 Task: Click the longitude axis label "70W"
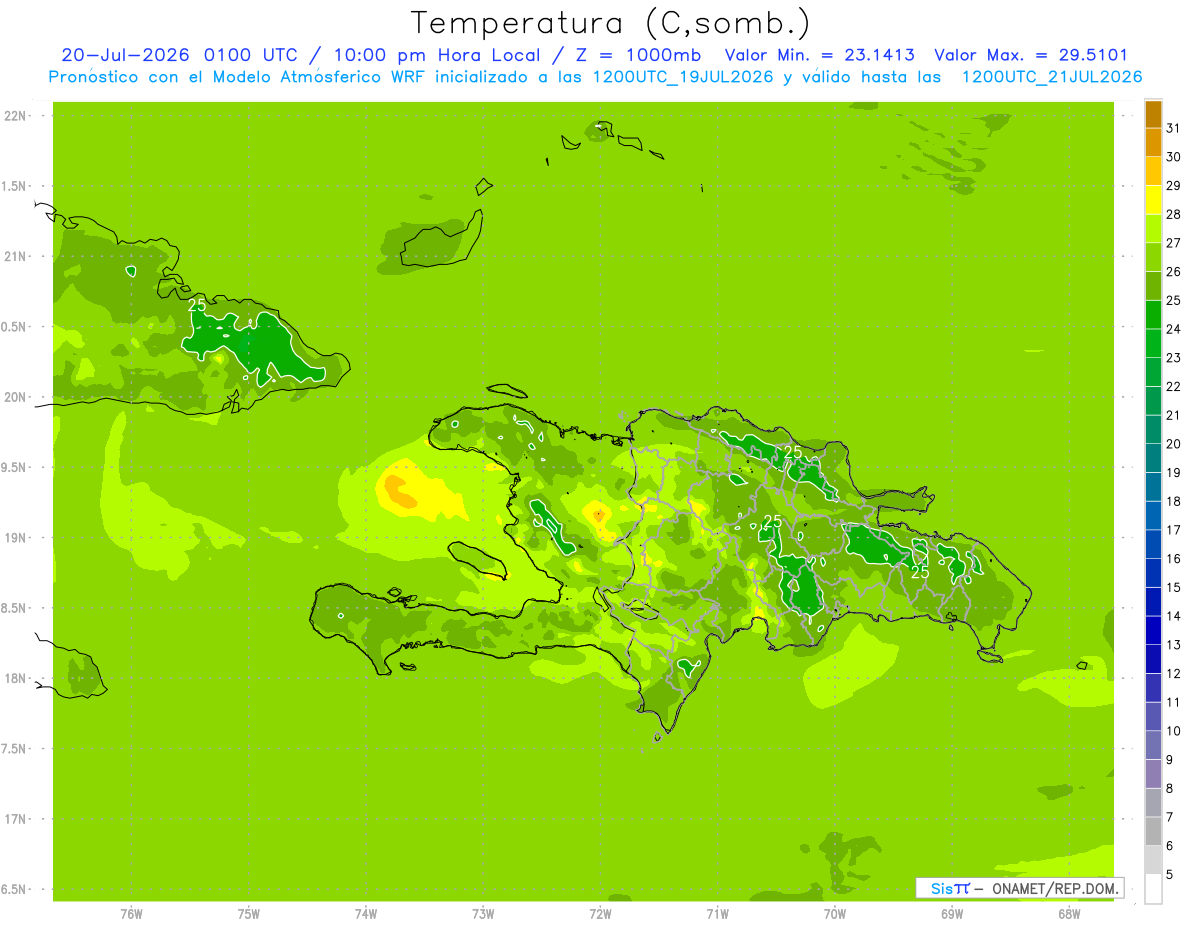click(835, 913)
